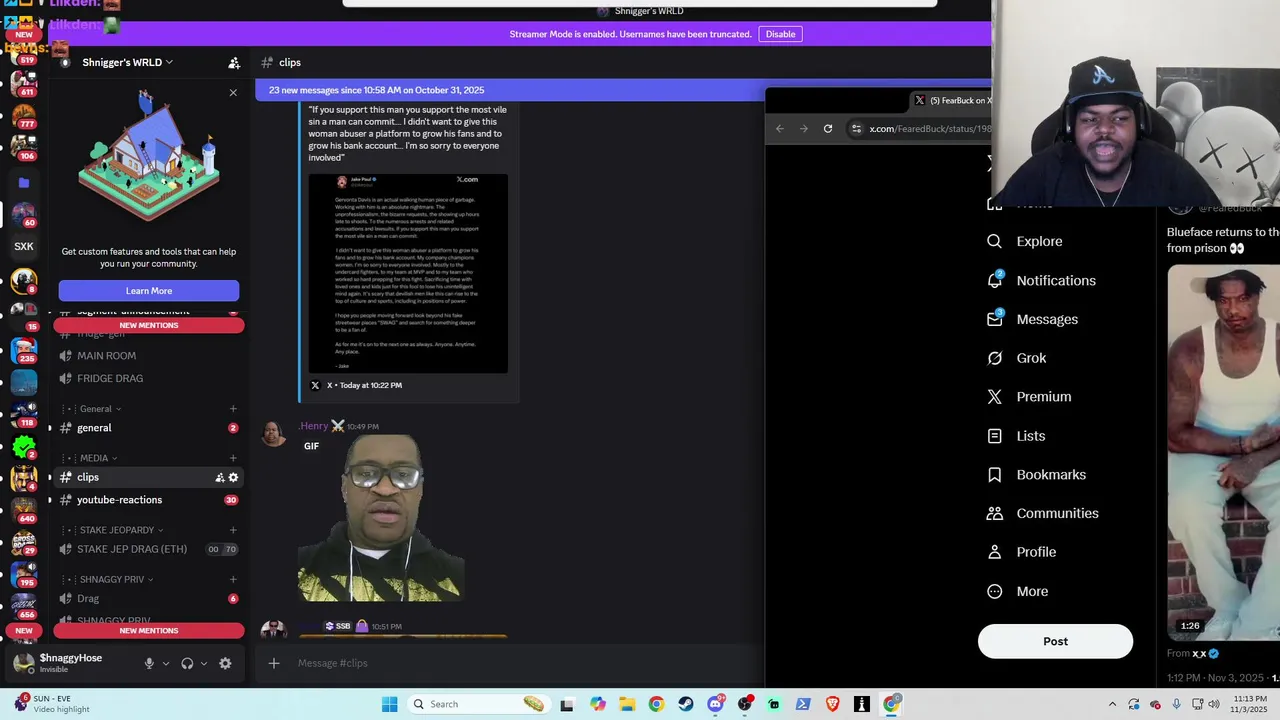Open the GIF posted by Henry

point(382,518)
